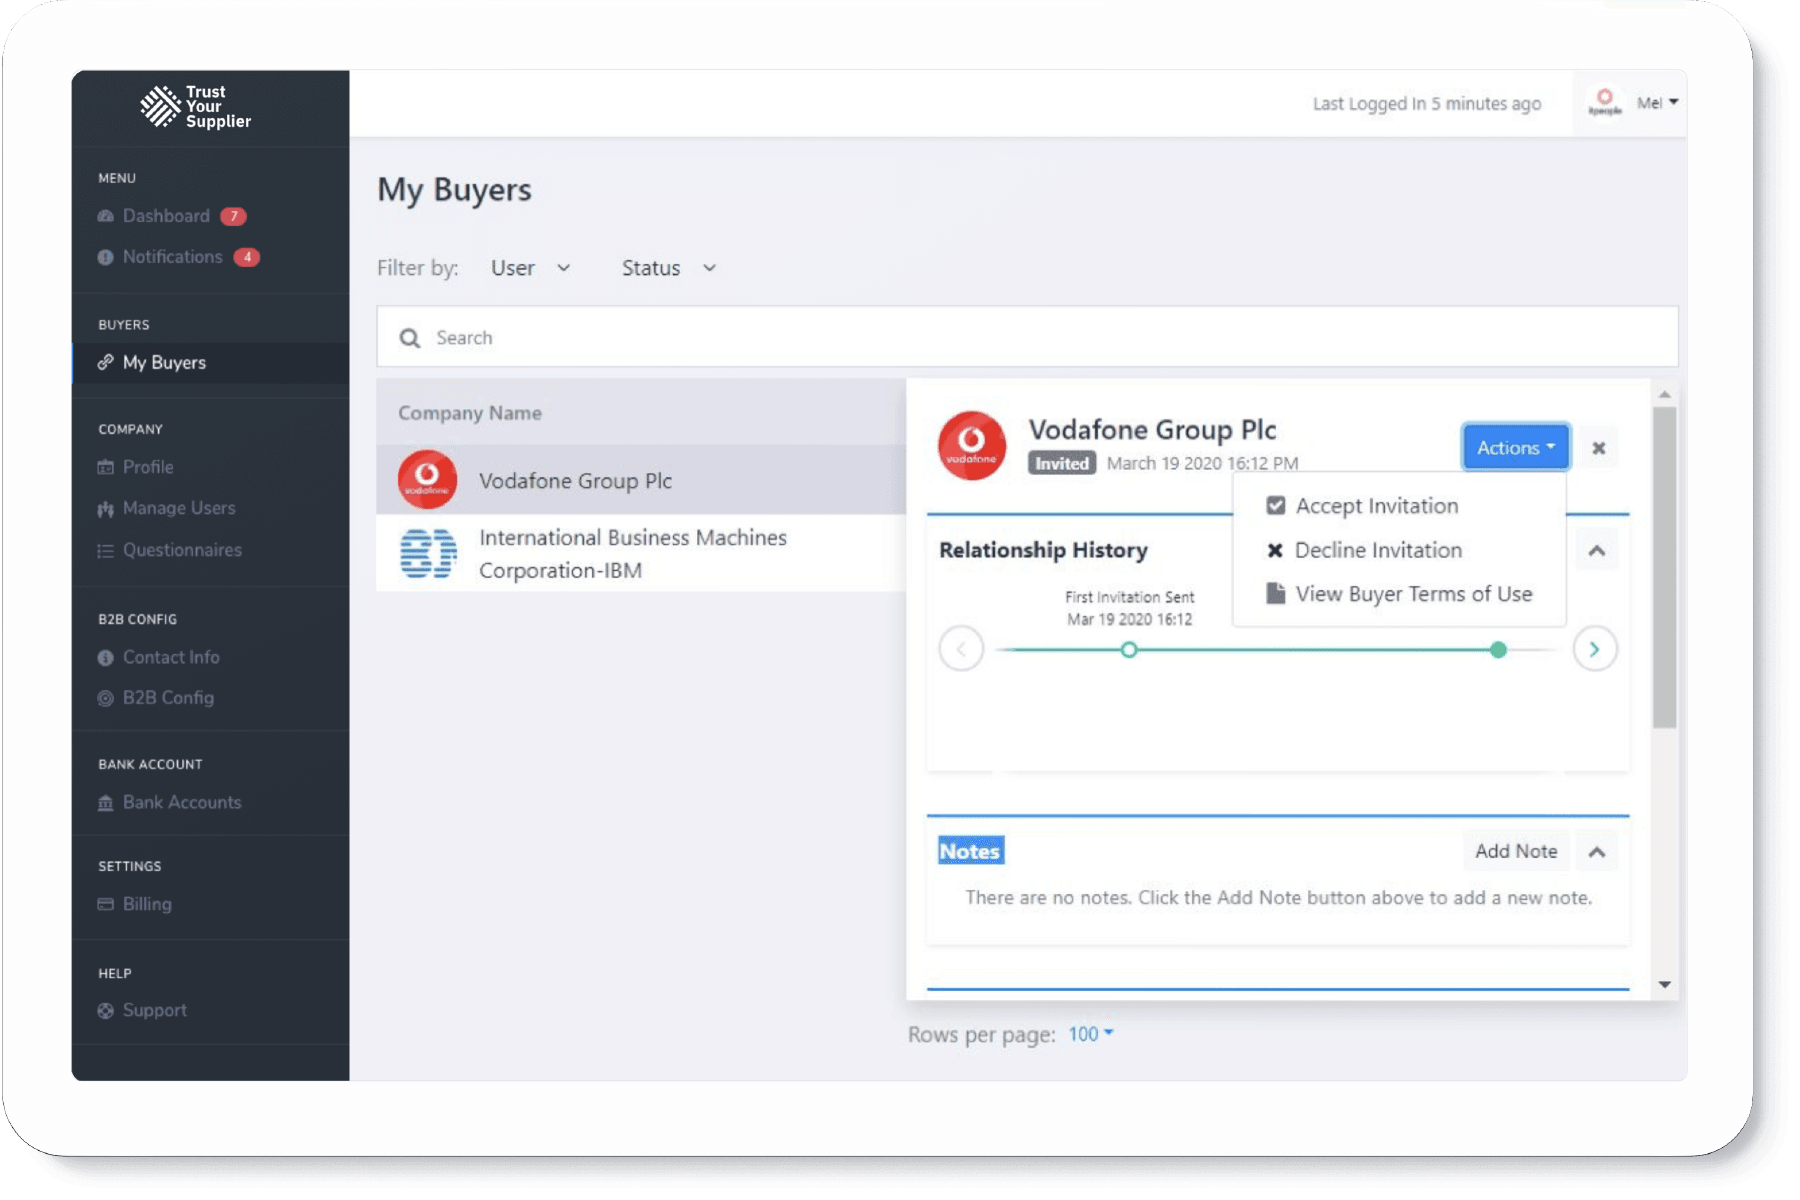Click previous arrow on relationship timeline
The image size is (1800, 1200).
click(961, 649)
